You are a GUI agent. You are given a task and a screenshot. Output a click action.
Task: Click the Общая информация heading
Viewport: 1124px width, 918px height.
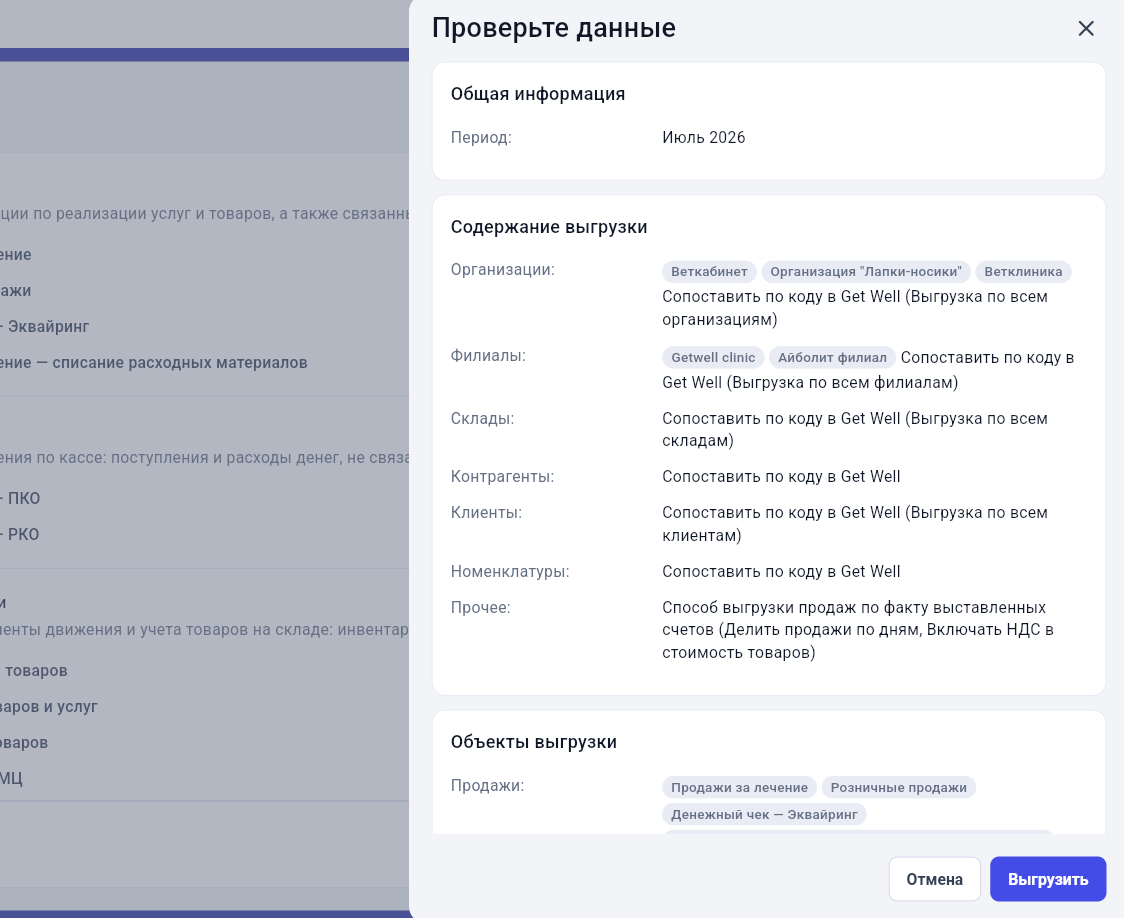538,94
